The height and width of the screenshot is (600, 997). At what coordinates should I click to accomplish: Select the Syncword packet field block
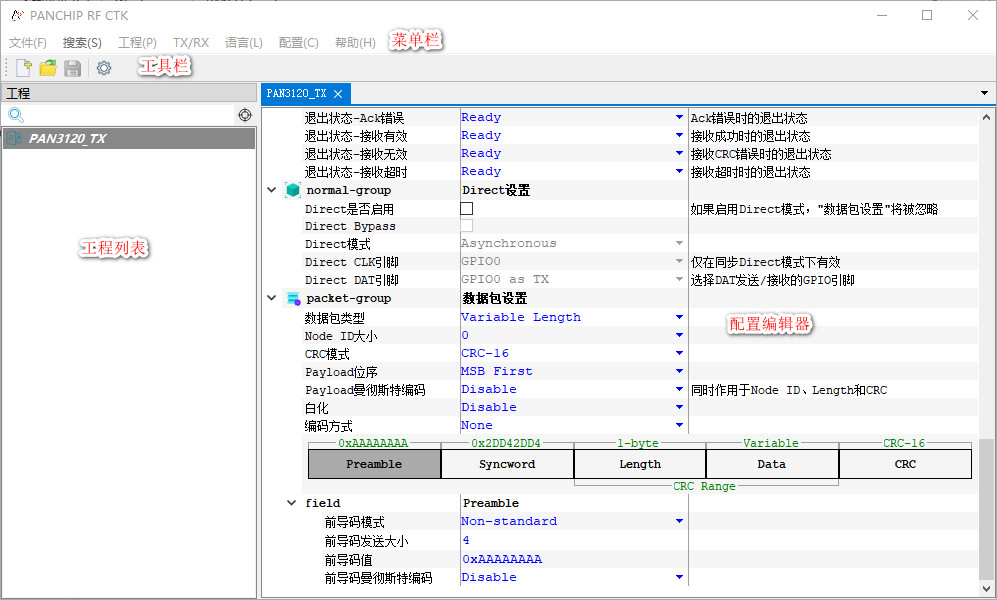(507, 464)
